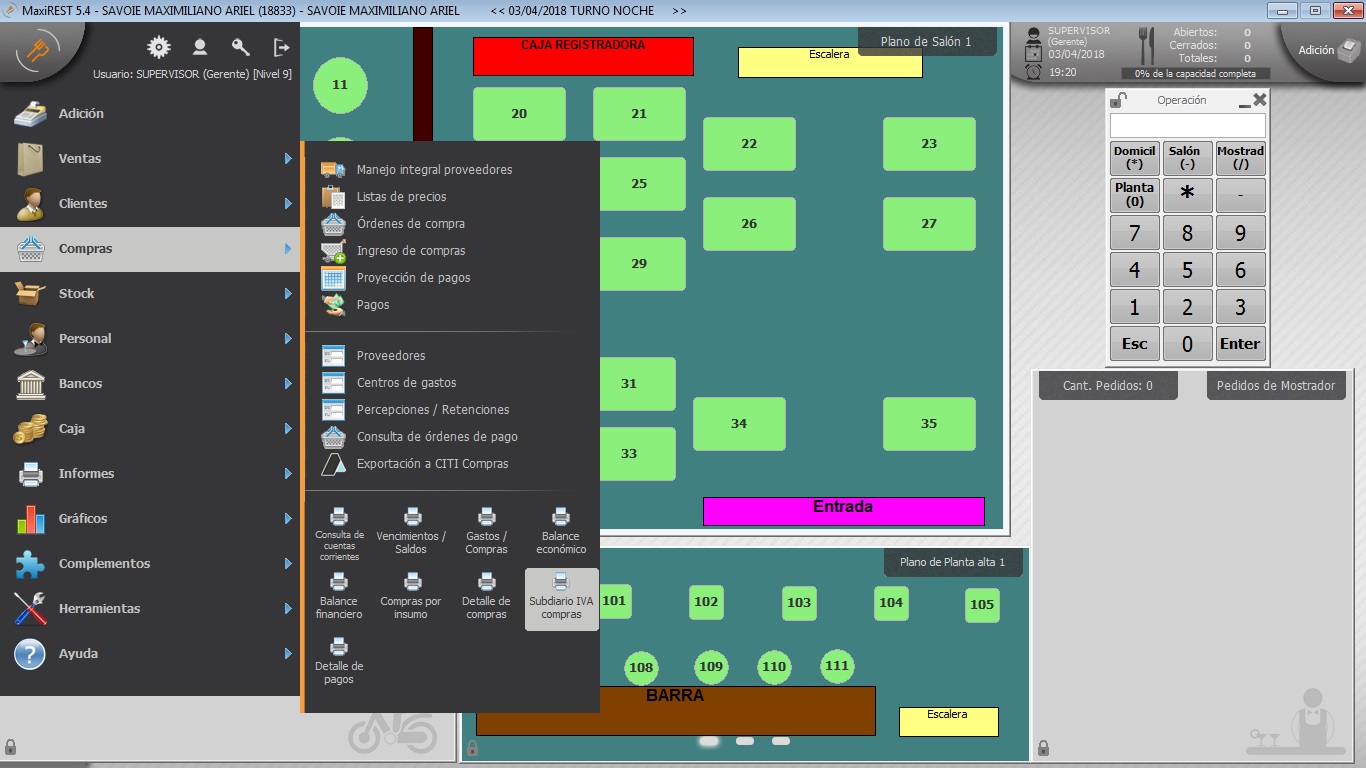The height and width of the screenshot is (768, 1366).
Task: Expand the Informes submenu arrow
Action: point(288,474)
